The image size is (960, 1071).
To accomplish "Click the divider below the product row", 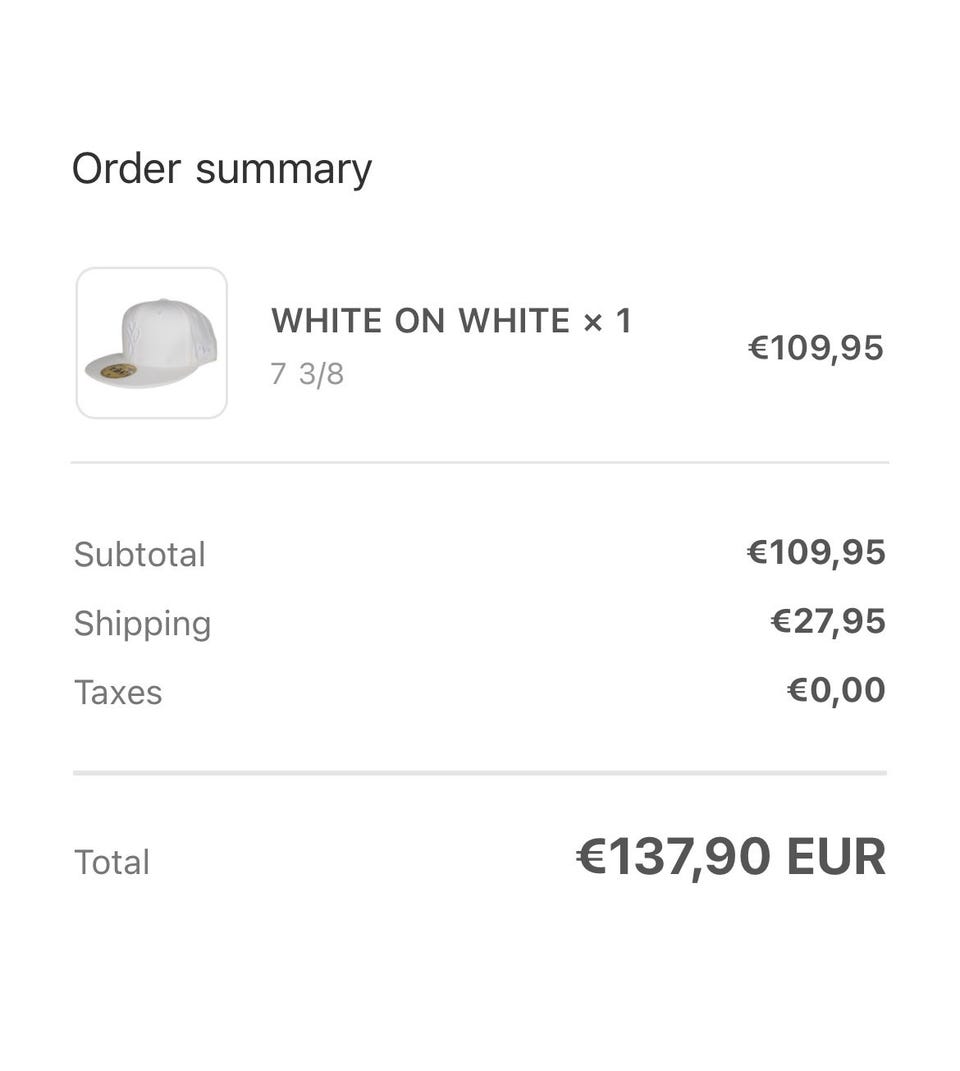I will click(480, 462).
